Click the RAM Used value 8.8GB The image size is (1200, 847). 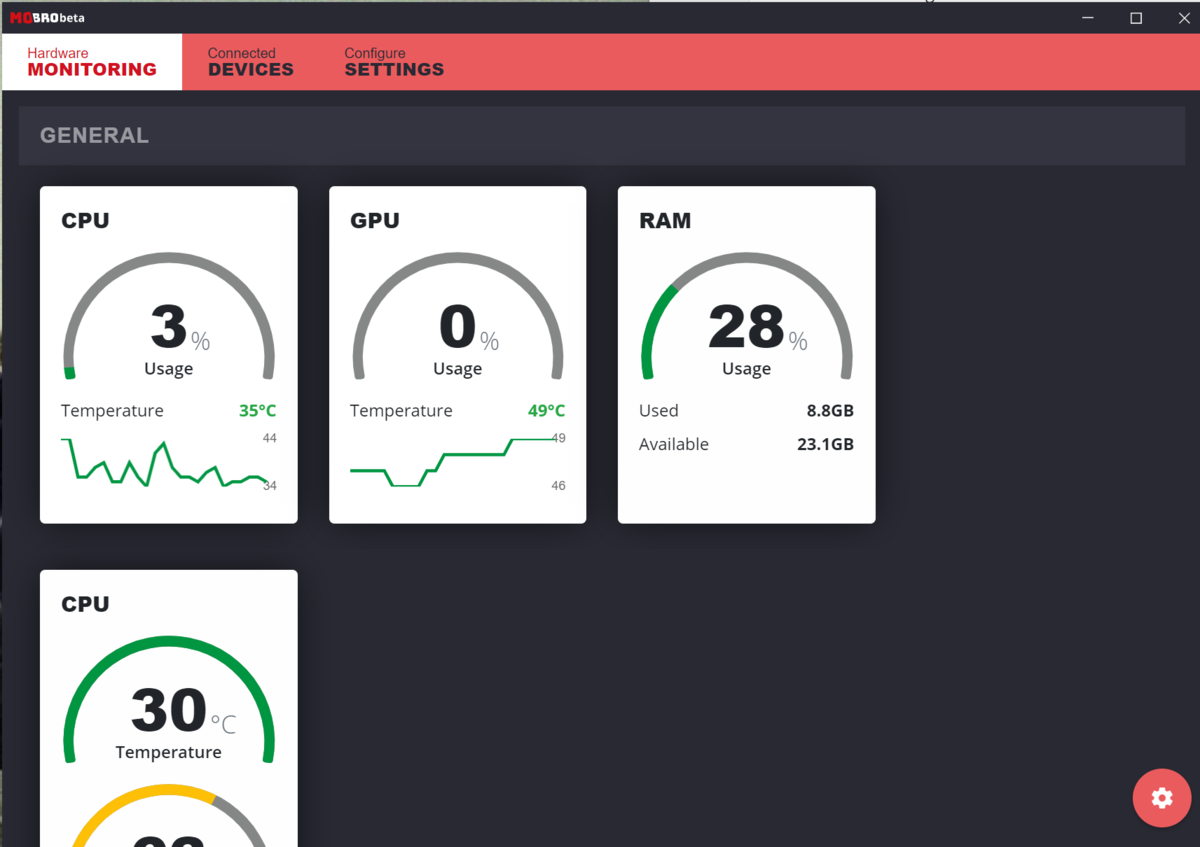pos(830,411)
